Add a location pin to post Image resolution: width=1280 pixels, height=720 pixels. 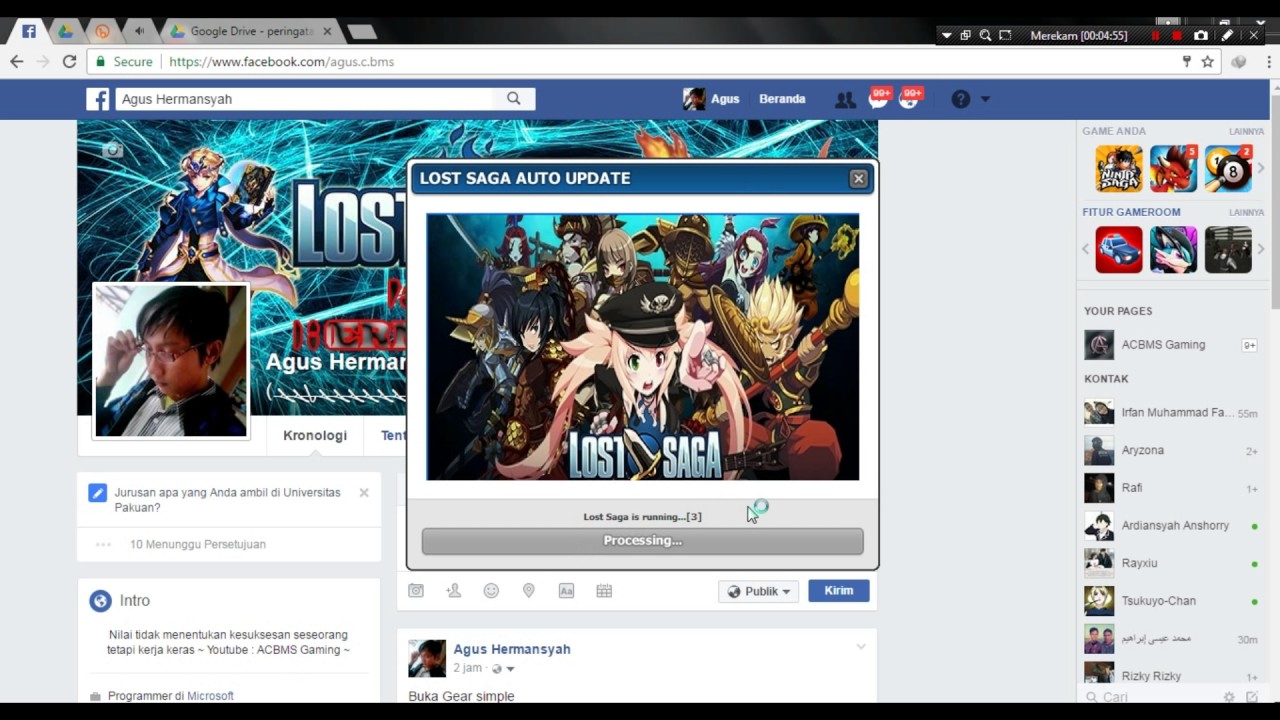(529, 591)
